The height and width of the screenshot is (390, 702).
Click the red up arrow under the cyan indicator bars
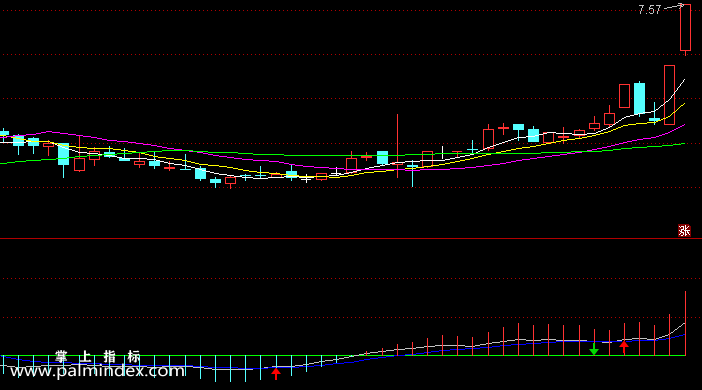tap(276, 373)
